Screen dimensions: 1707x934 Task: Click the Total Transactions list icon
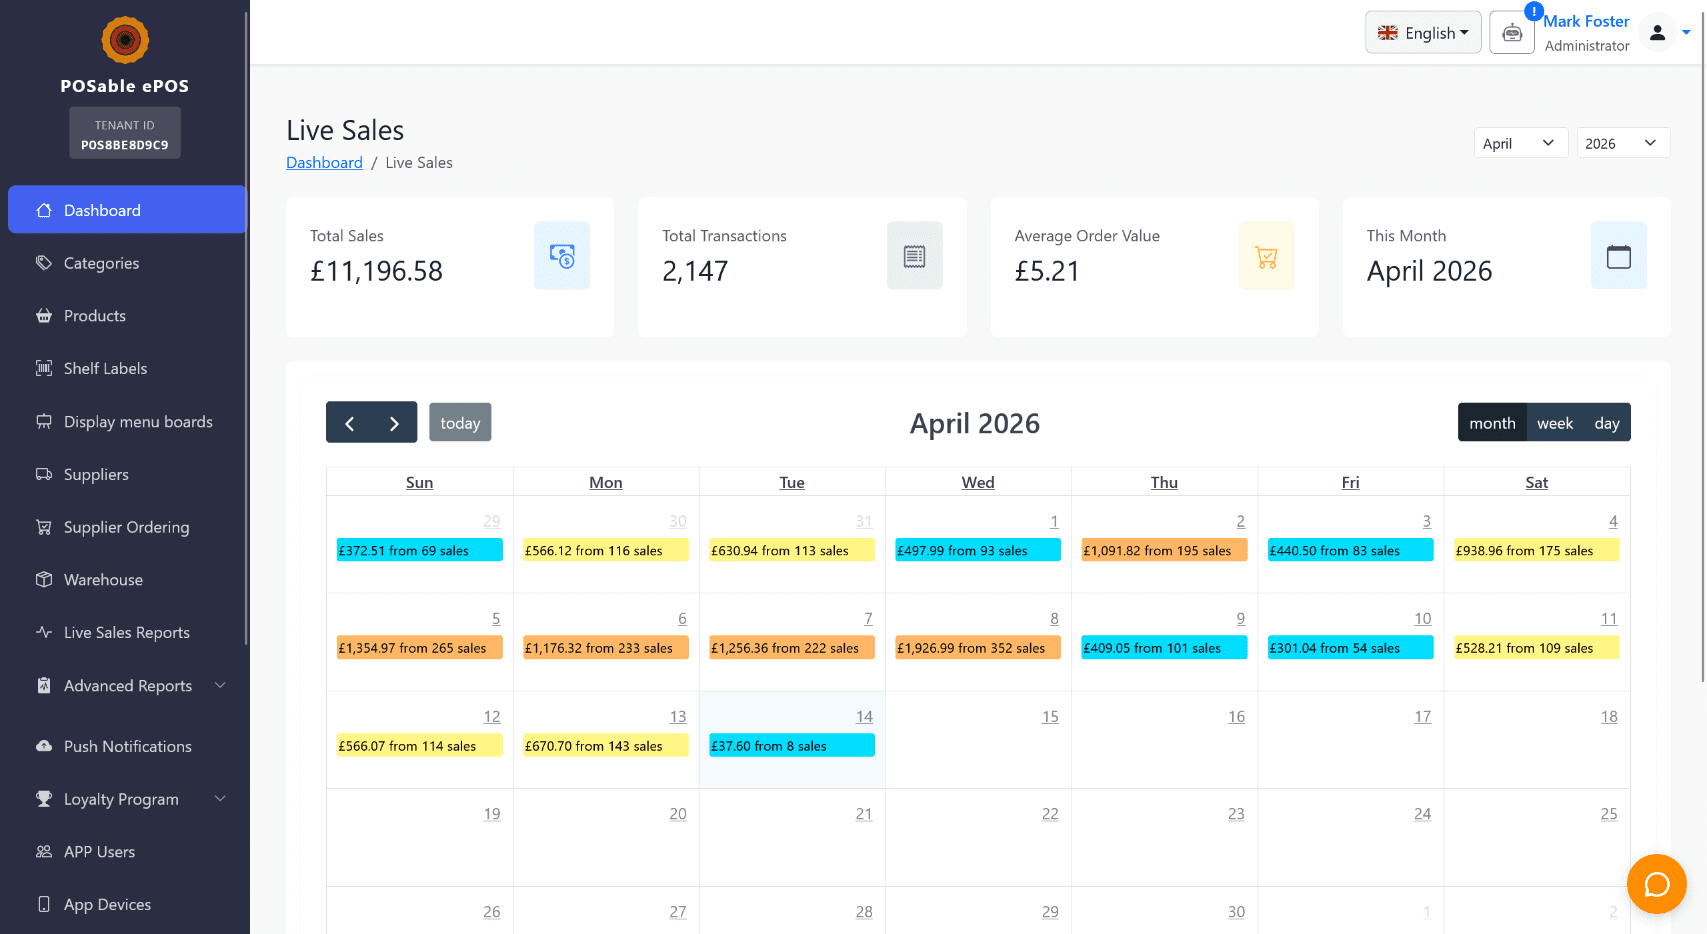(914, 256)
